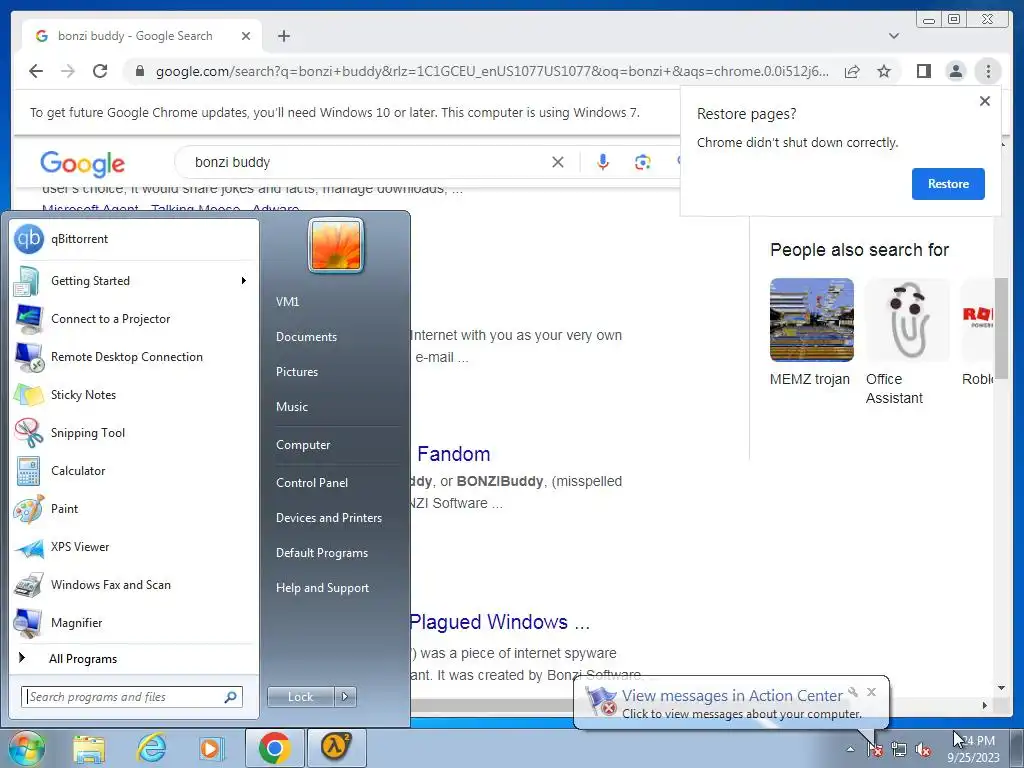Click Chrome back arrow
Image resolution: width=1024 pixels, height=768 pixels.
[36, 71]
